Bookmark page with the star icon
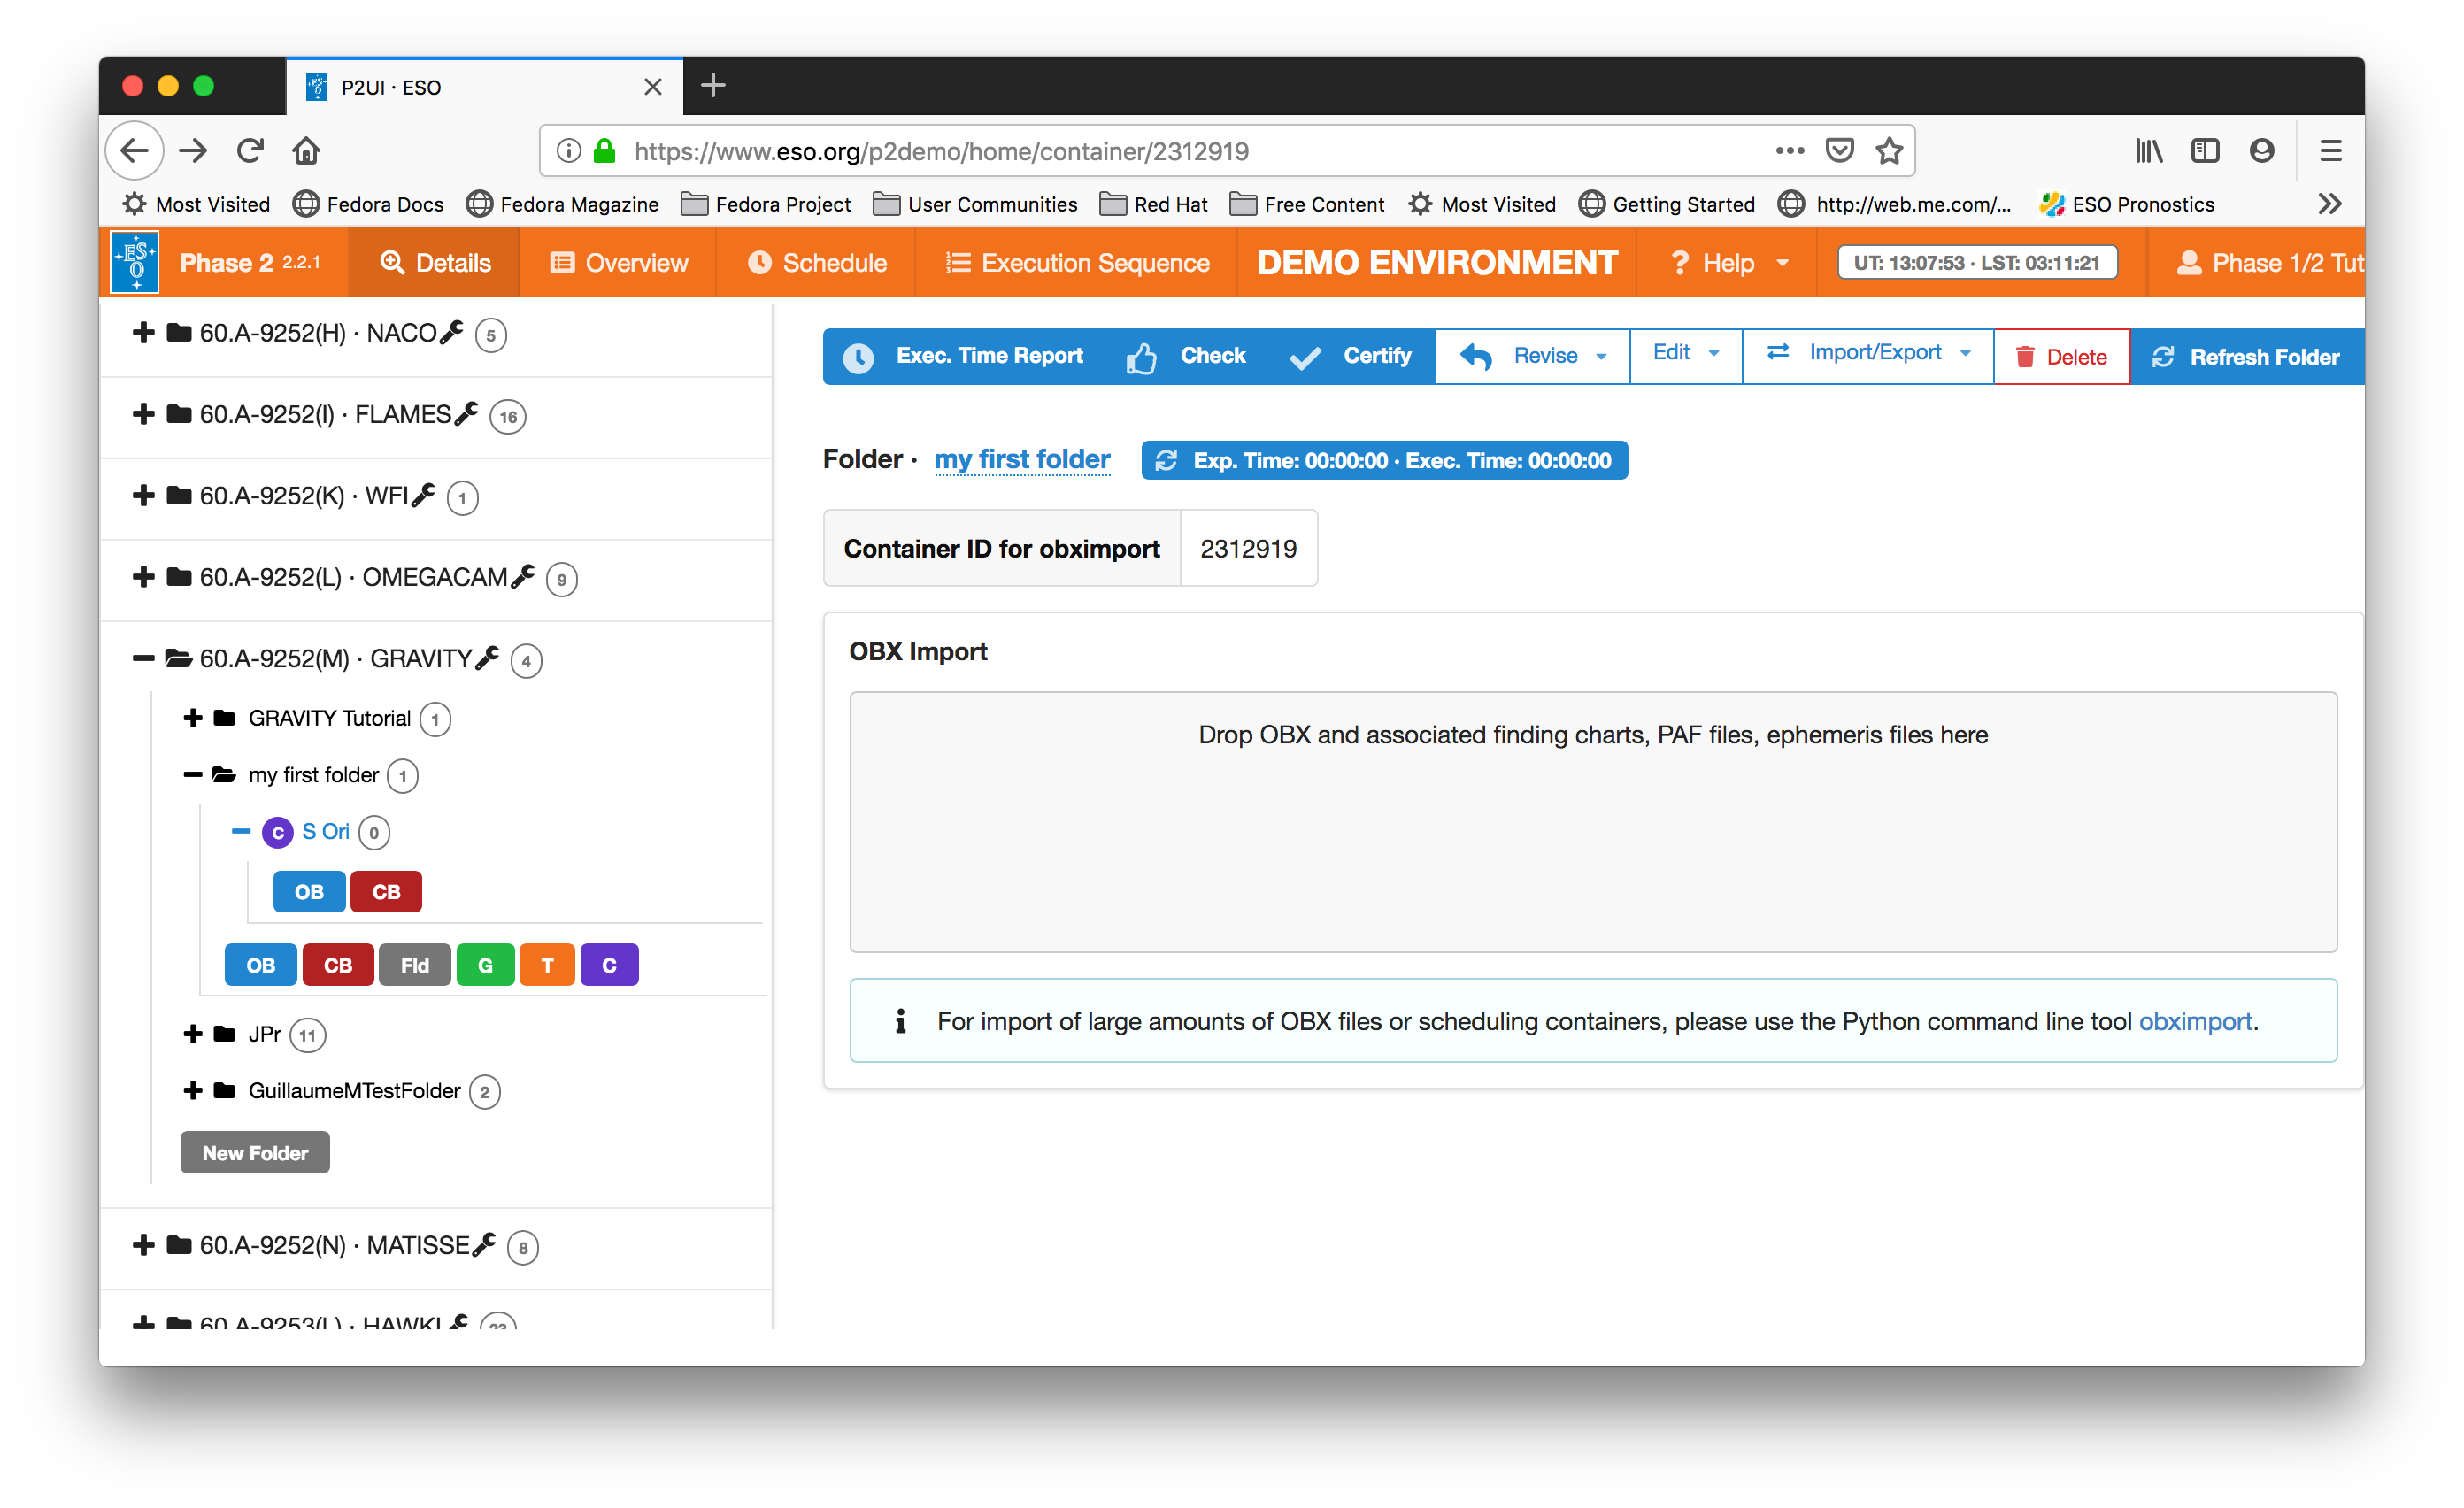Viewport: 2464px width, 1508px height. coord(1888,151)
